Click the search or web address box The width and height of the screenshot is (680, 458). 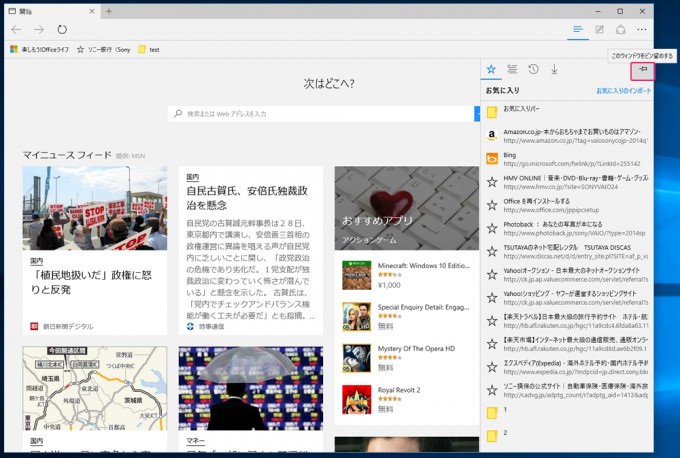coord(321,114)
